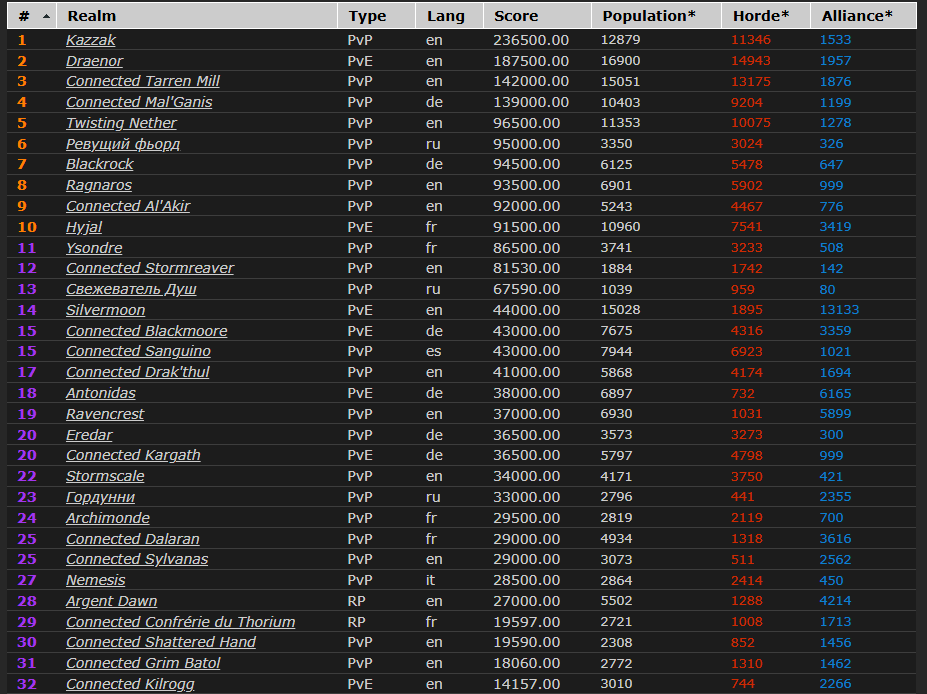The image size is (927, 694).
Task: Select Nemesis language cell 'it'
Action: pyautogui.click(x=430, y=581)
